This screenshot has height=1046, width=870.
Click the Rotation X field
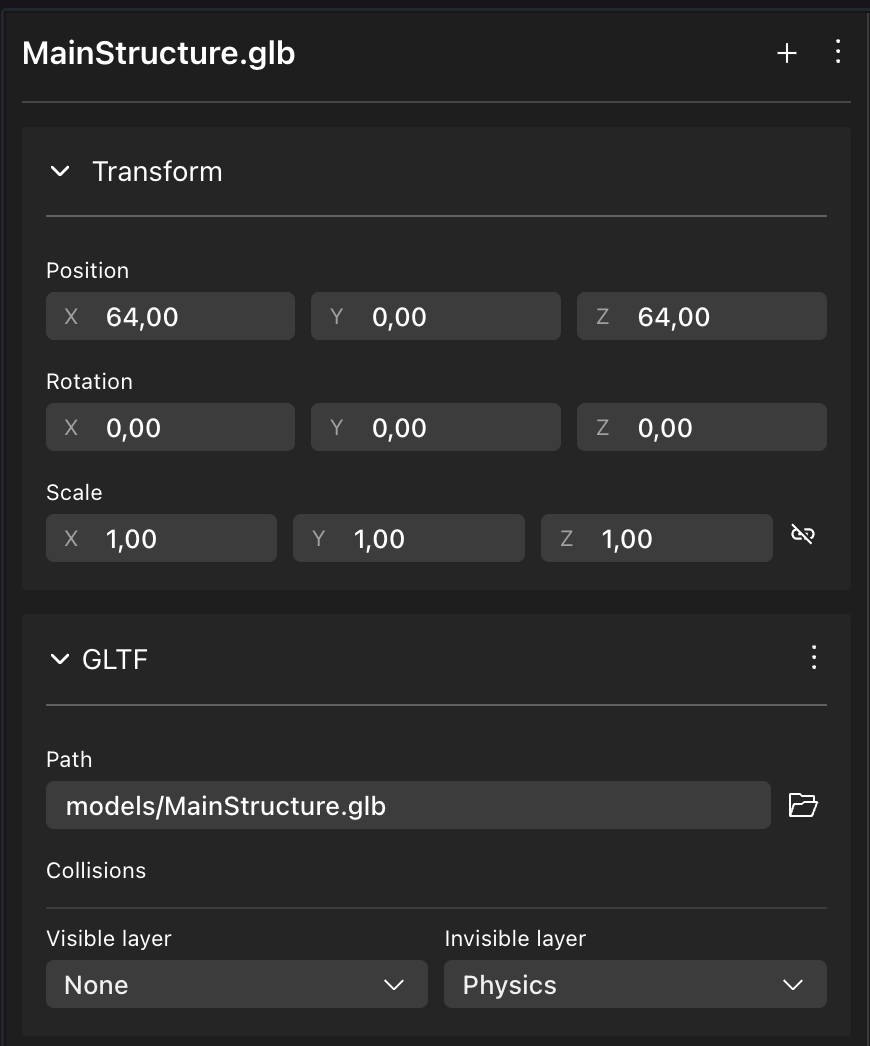pos(170,427)
